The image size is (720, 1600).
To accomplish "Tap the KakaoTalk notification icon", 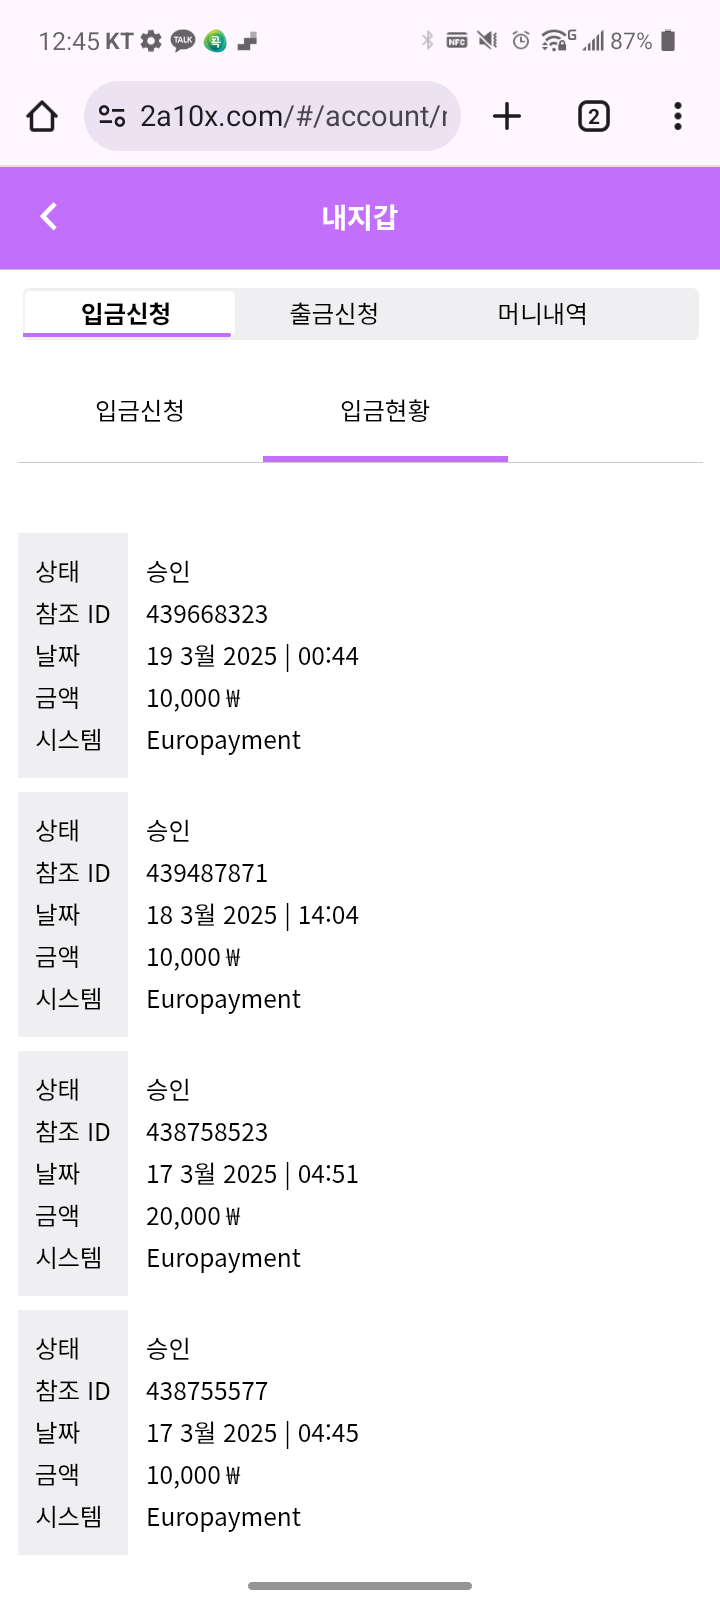I will [183, 41].
